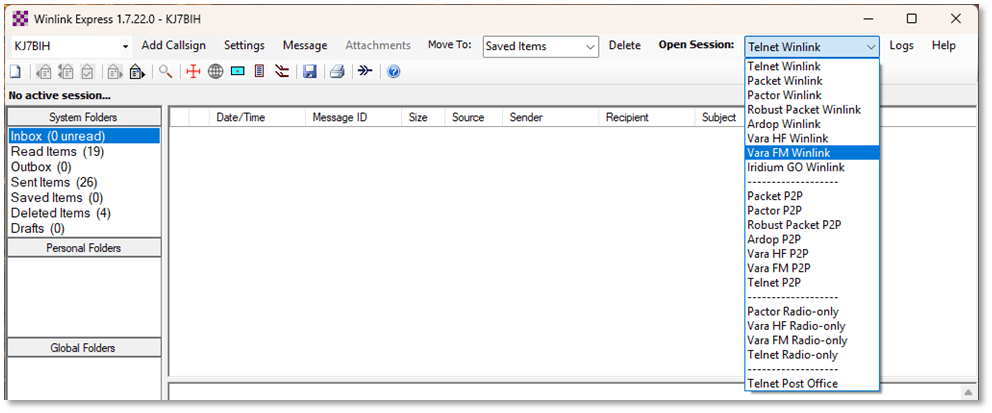Expand the KJ7BIH callsign dropdown
The height and width of the screenshot is (413, 992).
[125, 46]
